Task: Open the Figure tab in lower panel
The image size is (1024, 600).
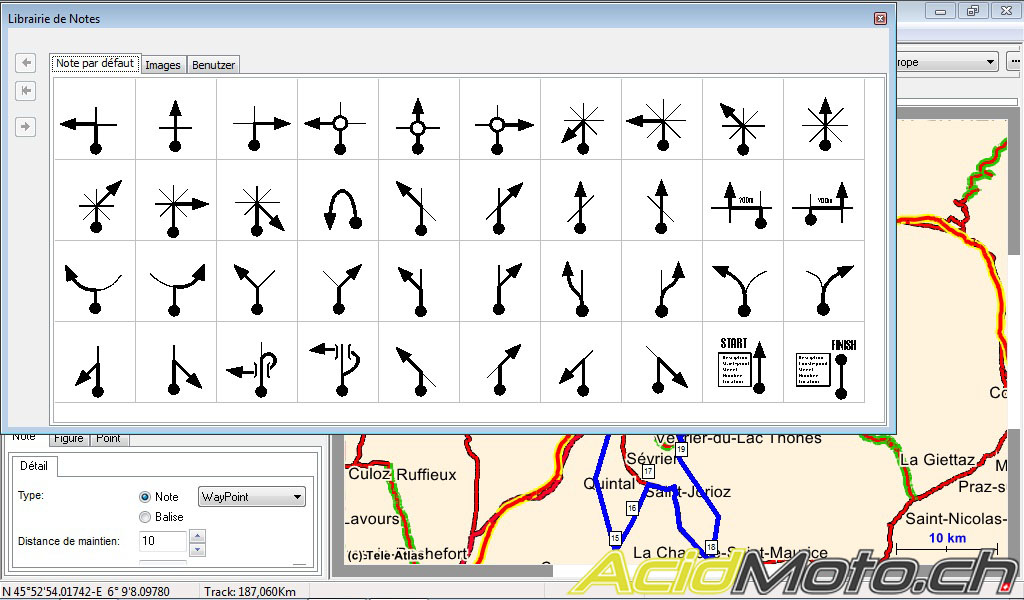Action: (69, 439)
